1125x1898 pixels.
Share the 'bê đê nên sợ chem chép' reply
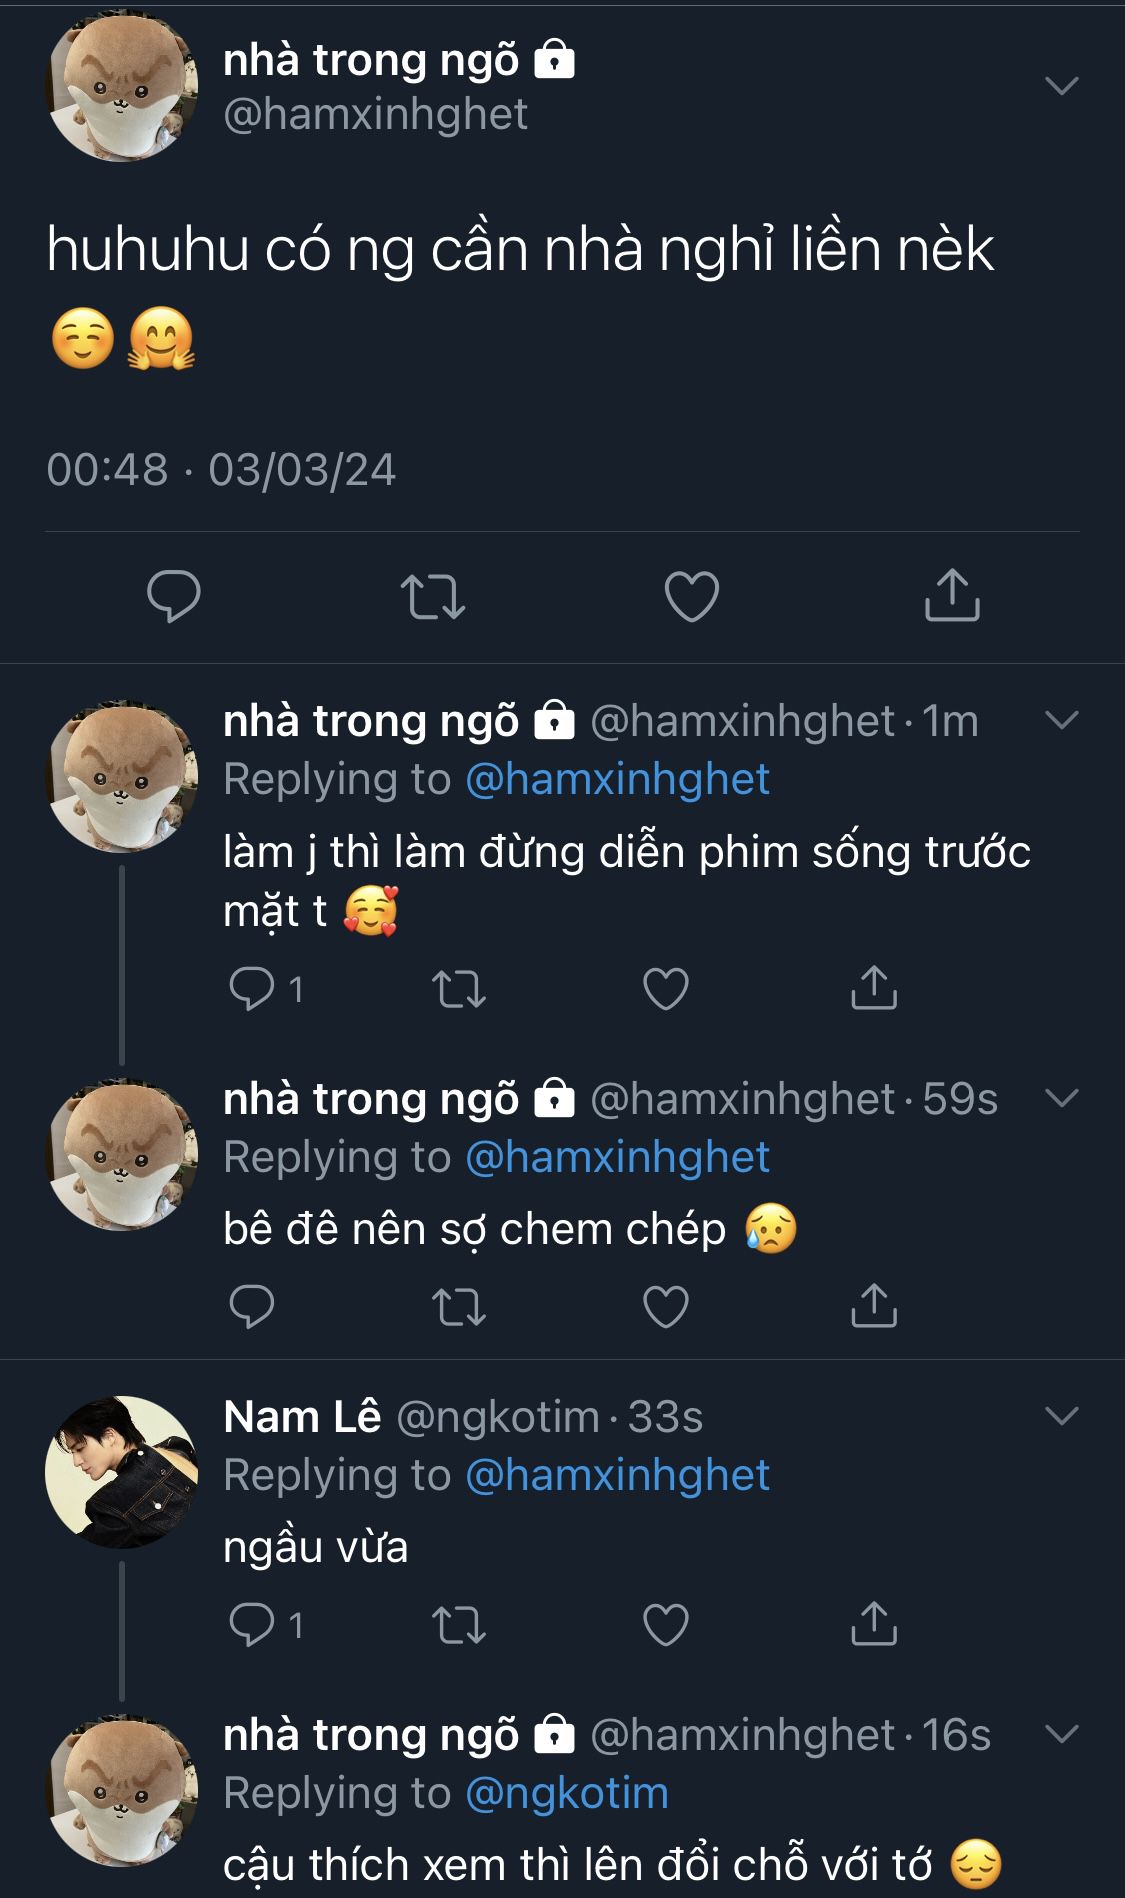(x=874, y=1306)
